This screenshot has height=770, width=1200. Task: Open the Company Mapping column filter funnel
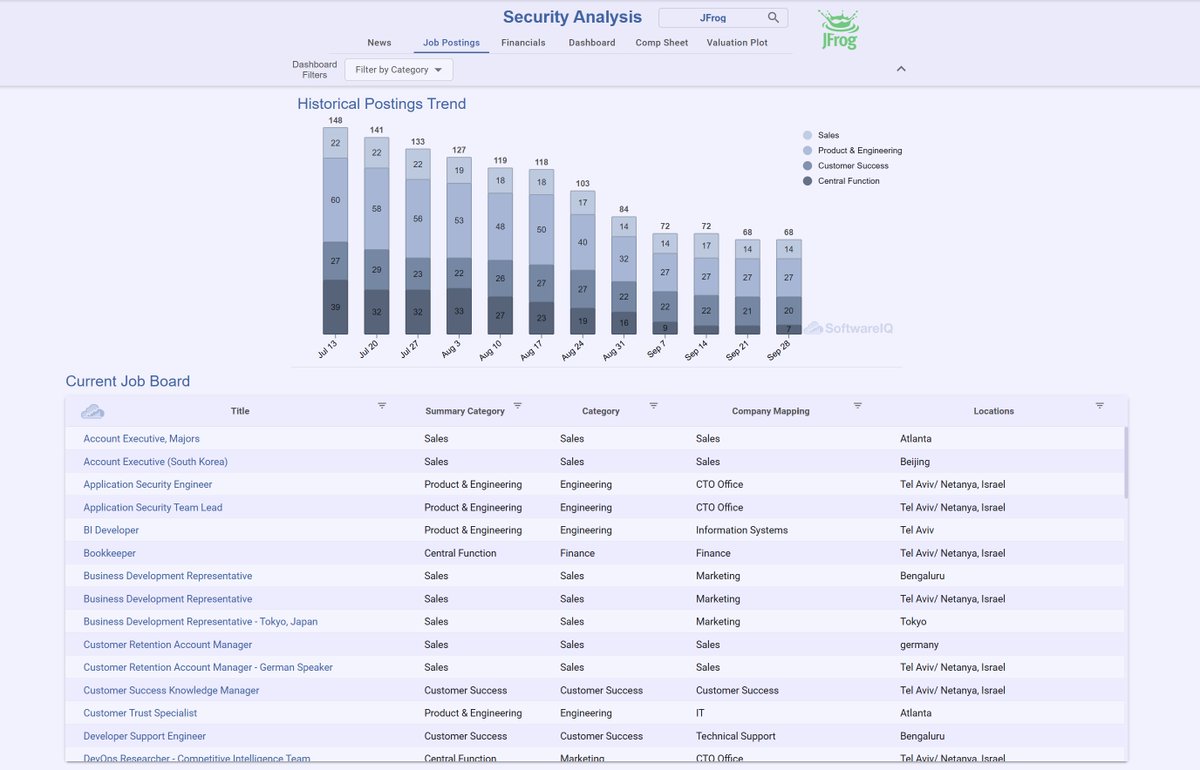point(857,406)
